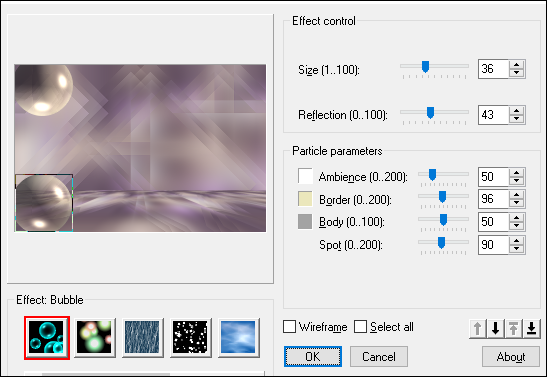Open the About dialog button

pyautogui.click(x=511, y=356)
